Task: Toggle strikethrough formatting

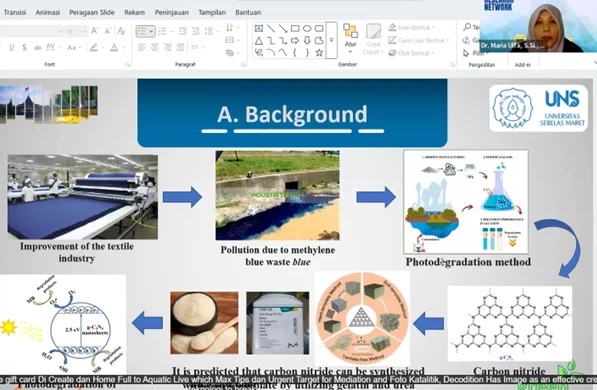Action: pyautogui.click(x=37, y=48)
